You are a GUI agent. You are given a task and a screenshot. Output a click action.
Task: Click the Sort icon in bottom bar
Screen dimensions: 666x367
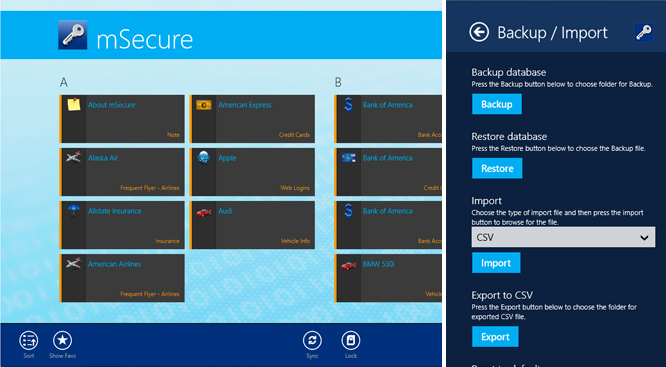pyautogui.click(x=28, y=341)
